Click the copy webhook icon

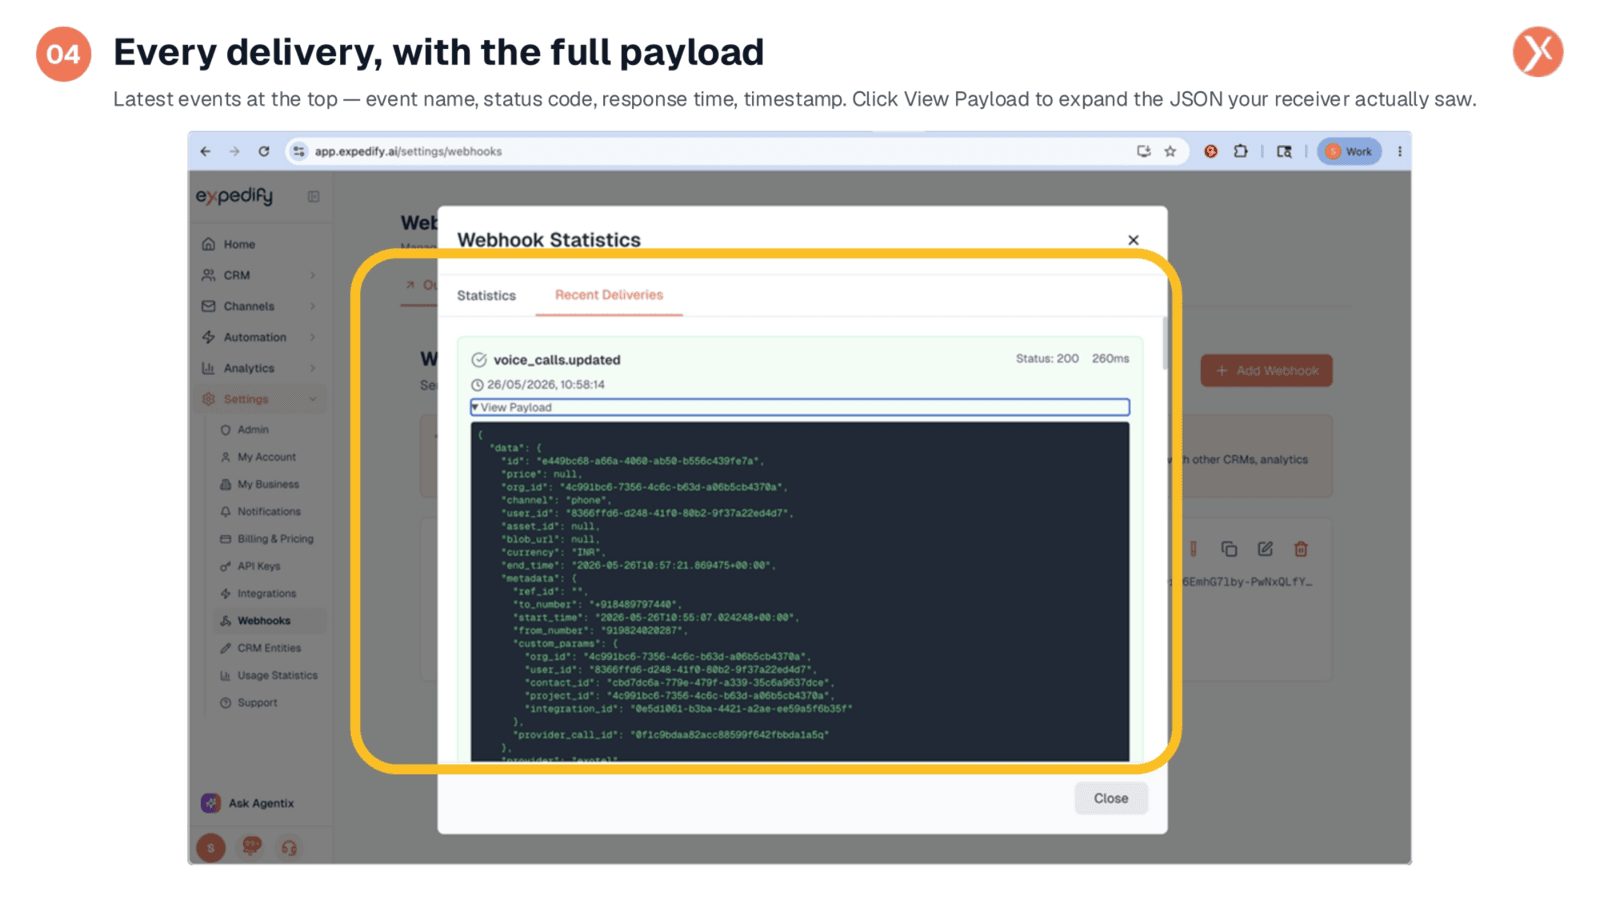1229,549
